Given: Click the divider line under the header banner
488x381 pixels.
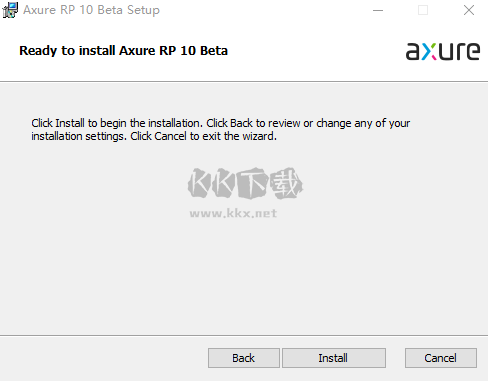Looking at the screenshot, I should [x=244, y=81].
